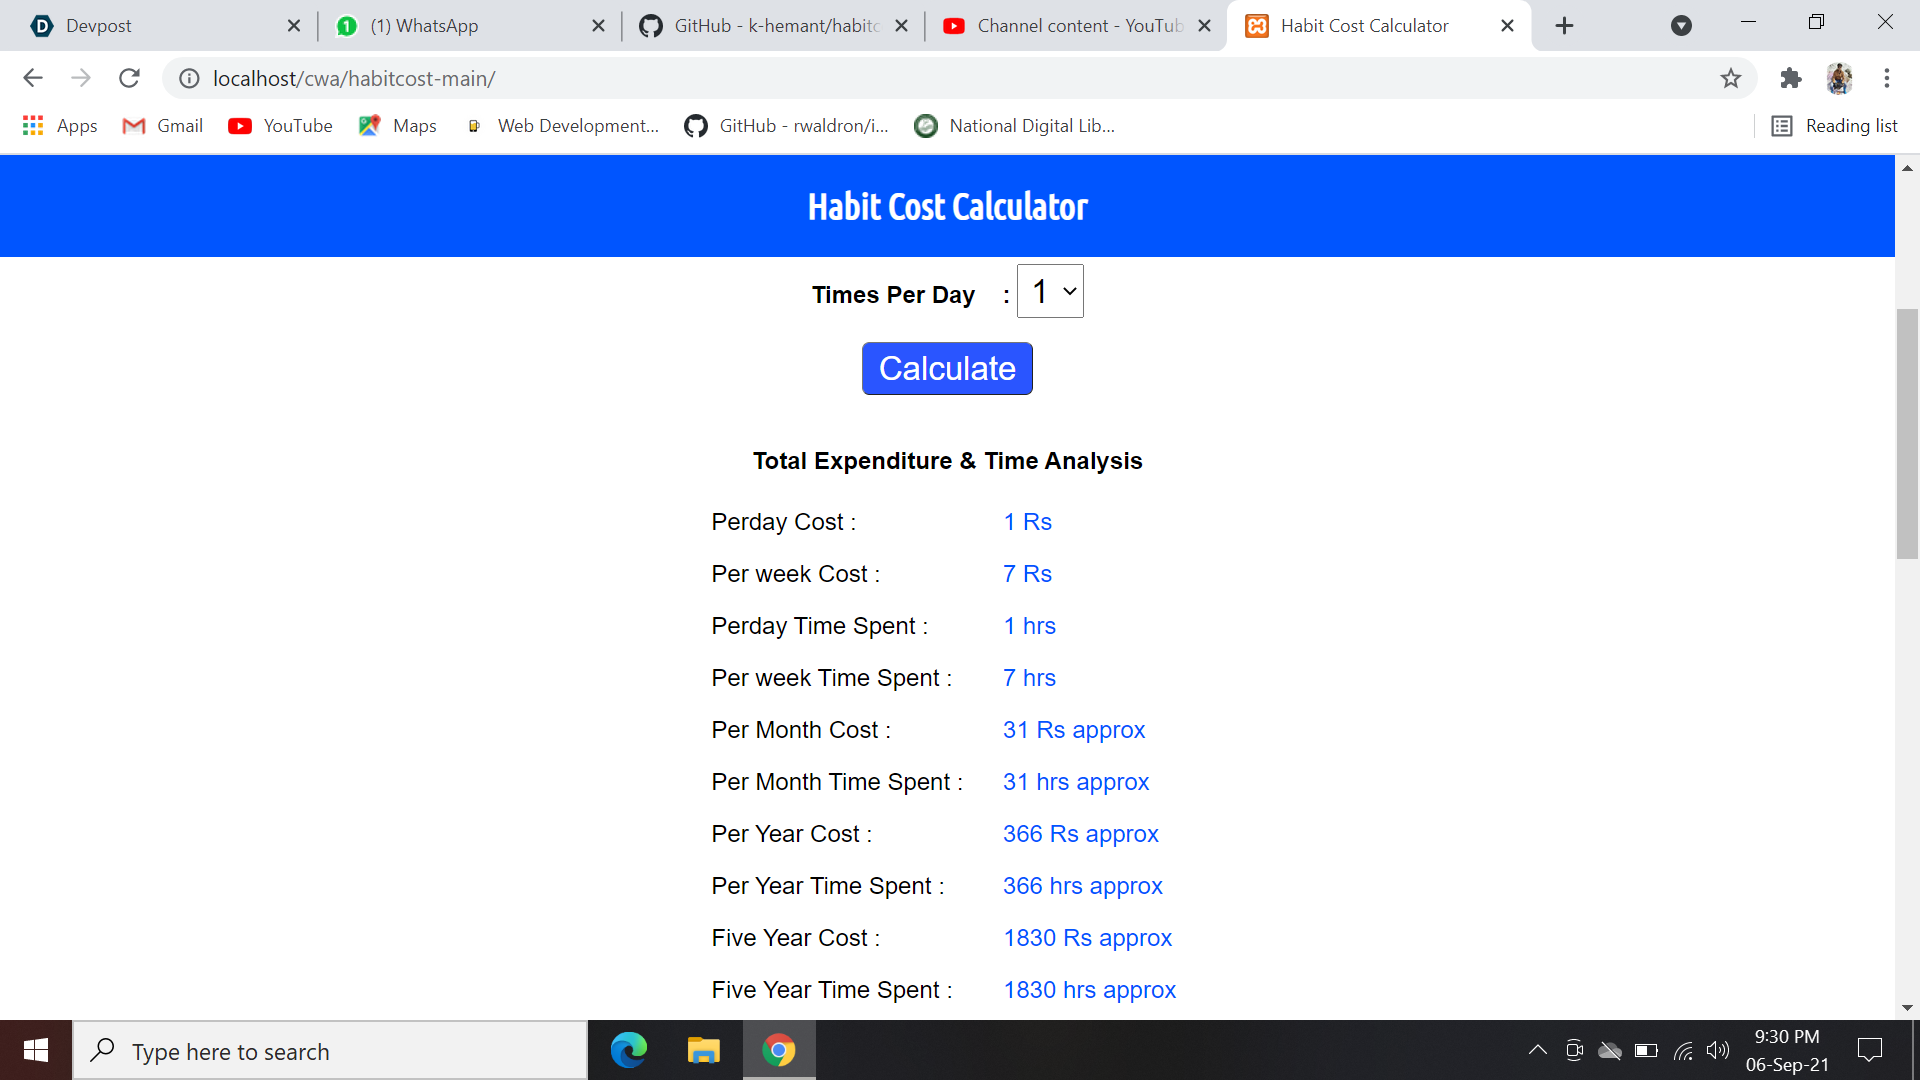Click the Windows search box
Image resolution: width=1920 pixels, height=1080 pixels.
tap(330, 1051)
